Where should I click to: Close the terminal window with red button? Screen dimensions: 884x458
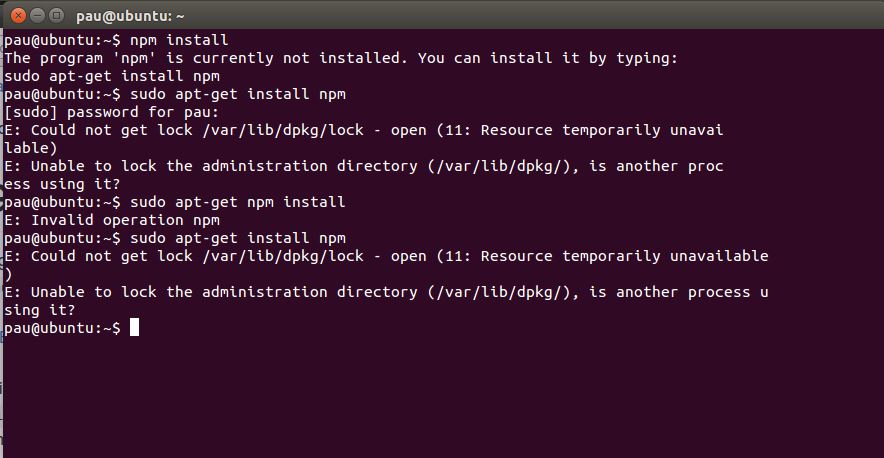(18, 15)
